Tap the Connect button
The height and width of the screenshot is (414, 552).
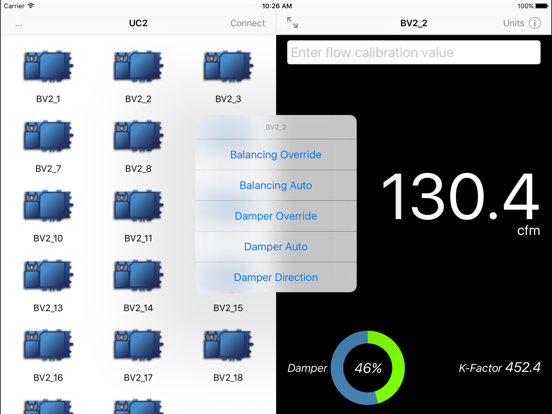[x=247, y=23]
